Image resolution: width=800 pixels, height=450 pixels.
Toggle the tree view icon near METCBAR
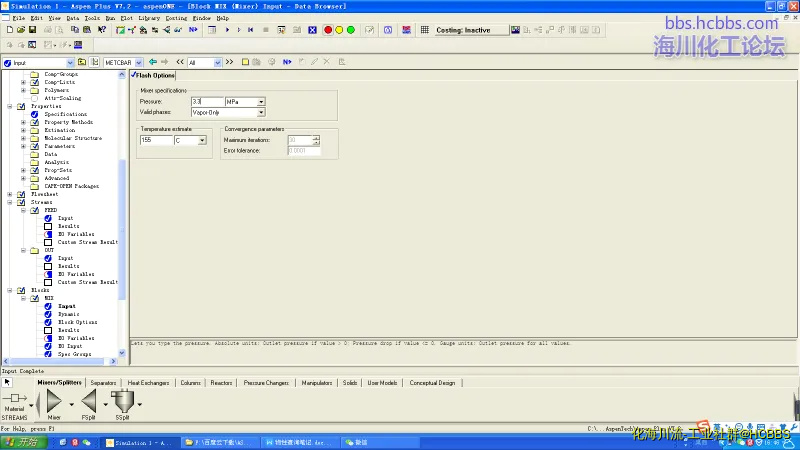[95, 62]
